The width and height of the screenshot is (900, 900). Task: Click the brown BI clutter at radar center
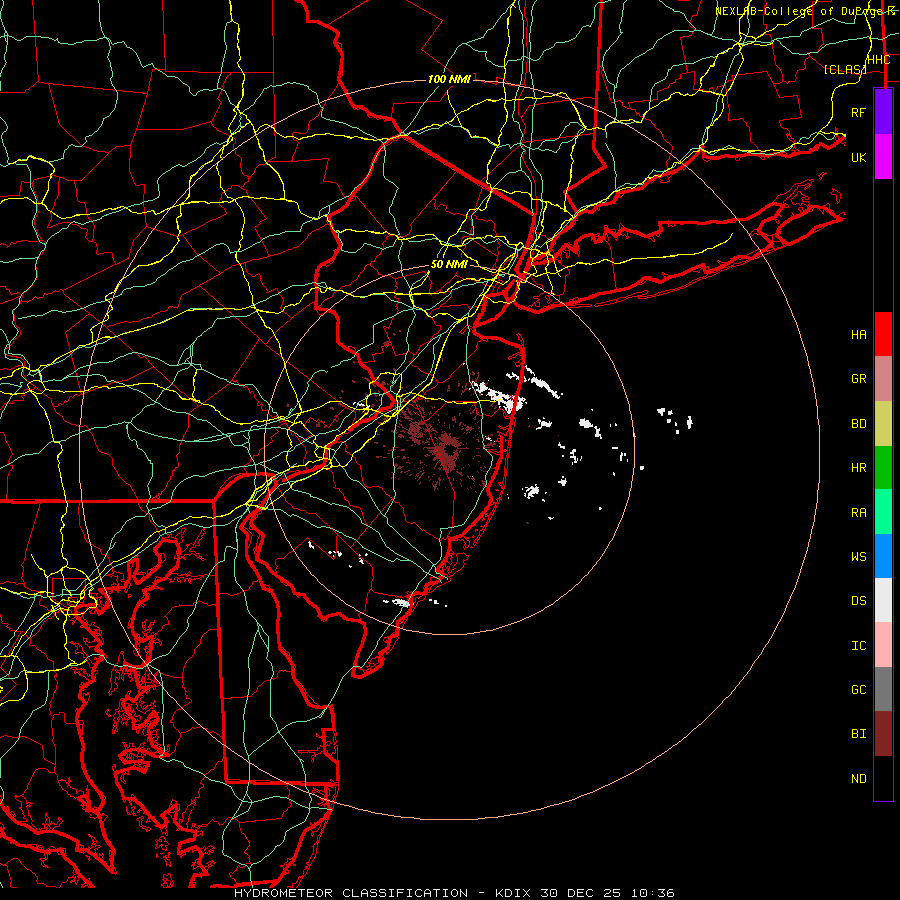tap(446, 451)
